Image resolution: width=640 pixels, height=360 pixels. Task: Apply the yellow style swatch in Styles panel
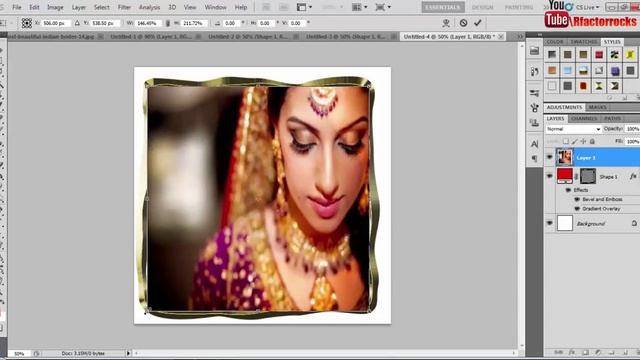tap(630, 54)
